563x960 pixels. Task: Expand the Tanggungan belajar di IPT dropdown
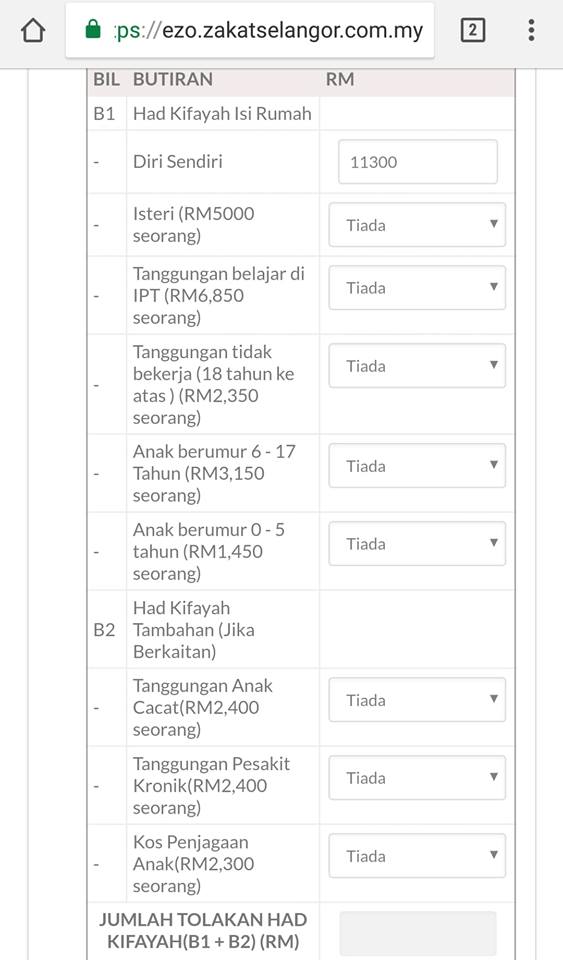pyautogui.click(x=417, y=288)
